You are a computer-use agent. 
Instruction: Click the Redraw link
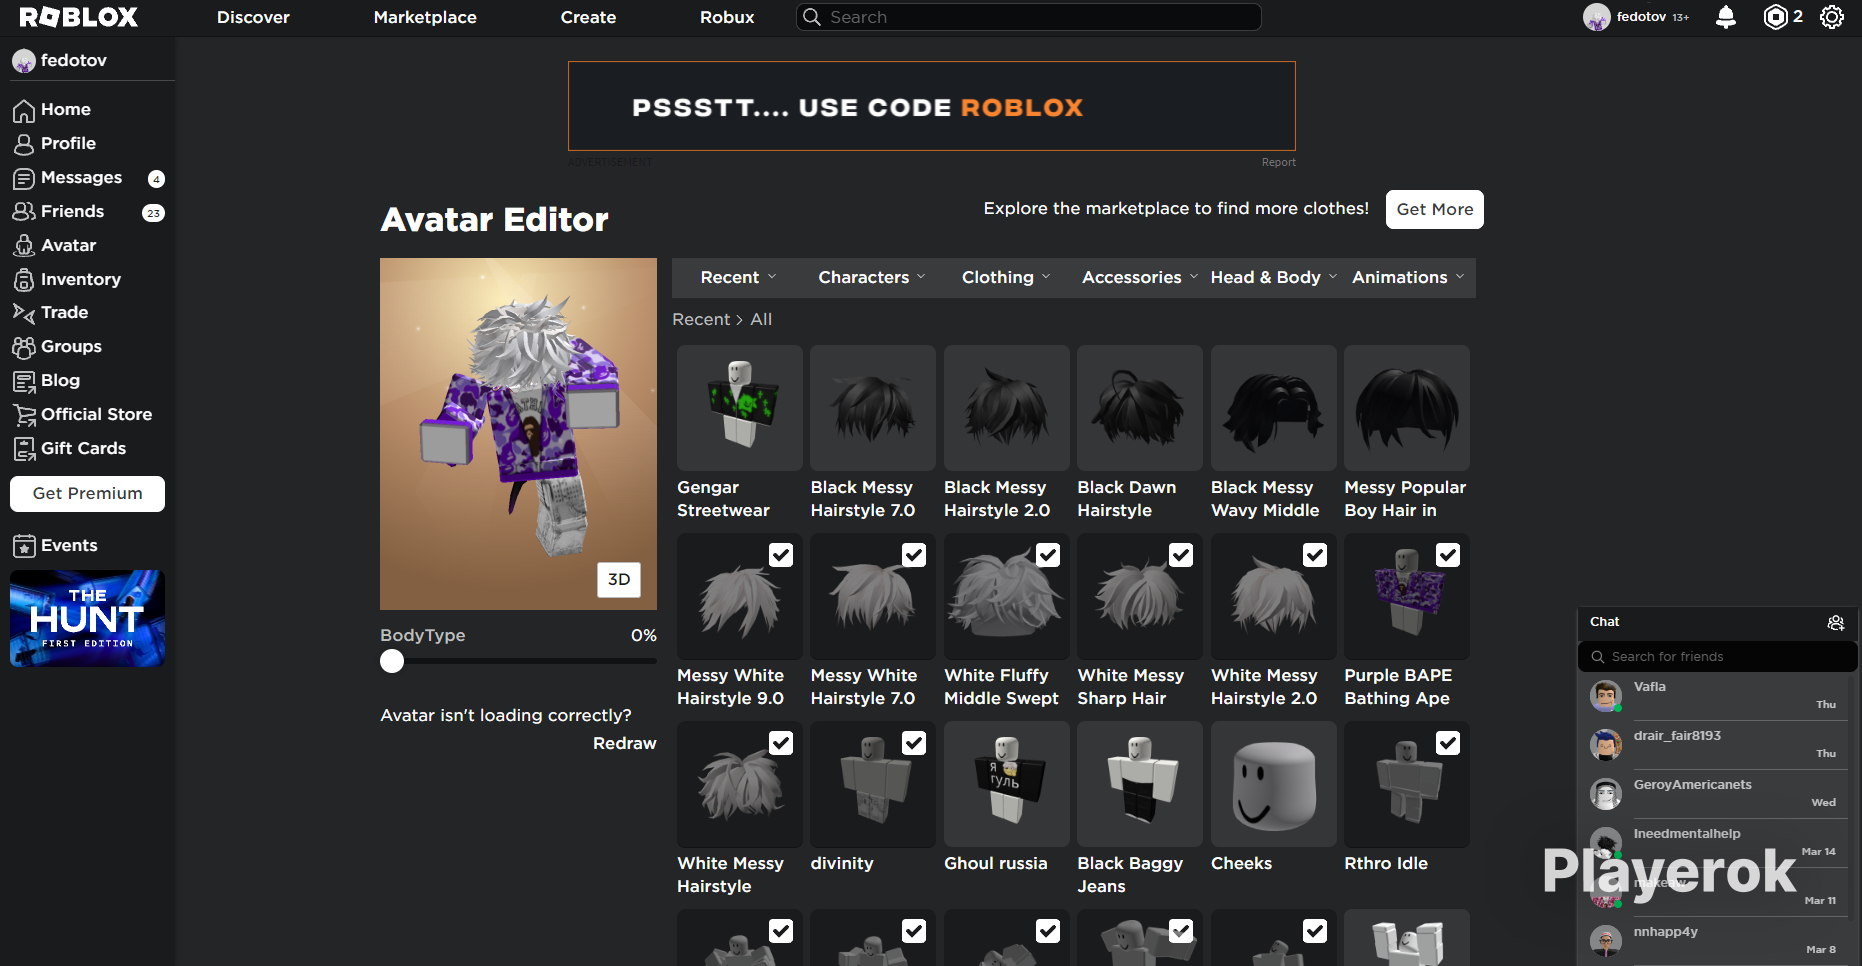click(625, 744)
